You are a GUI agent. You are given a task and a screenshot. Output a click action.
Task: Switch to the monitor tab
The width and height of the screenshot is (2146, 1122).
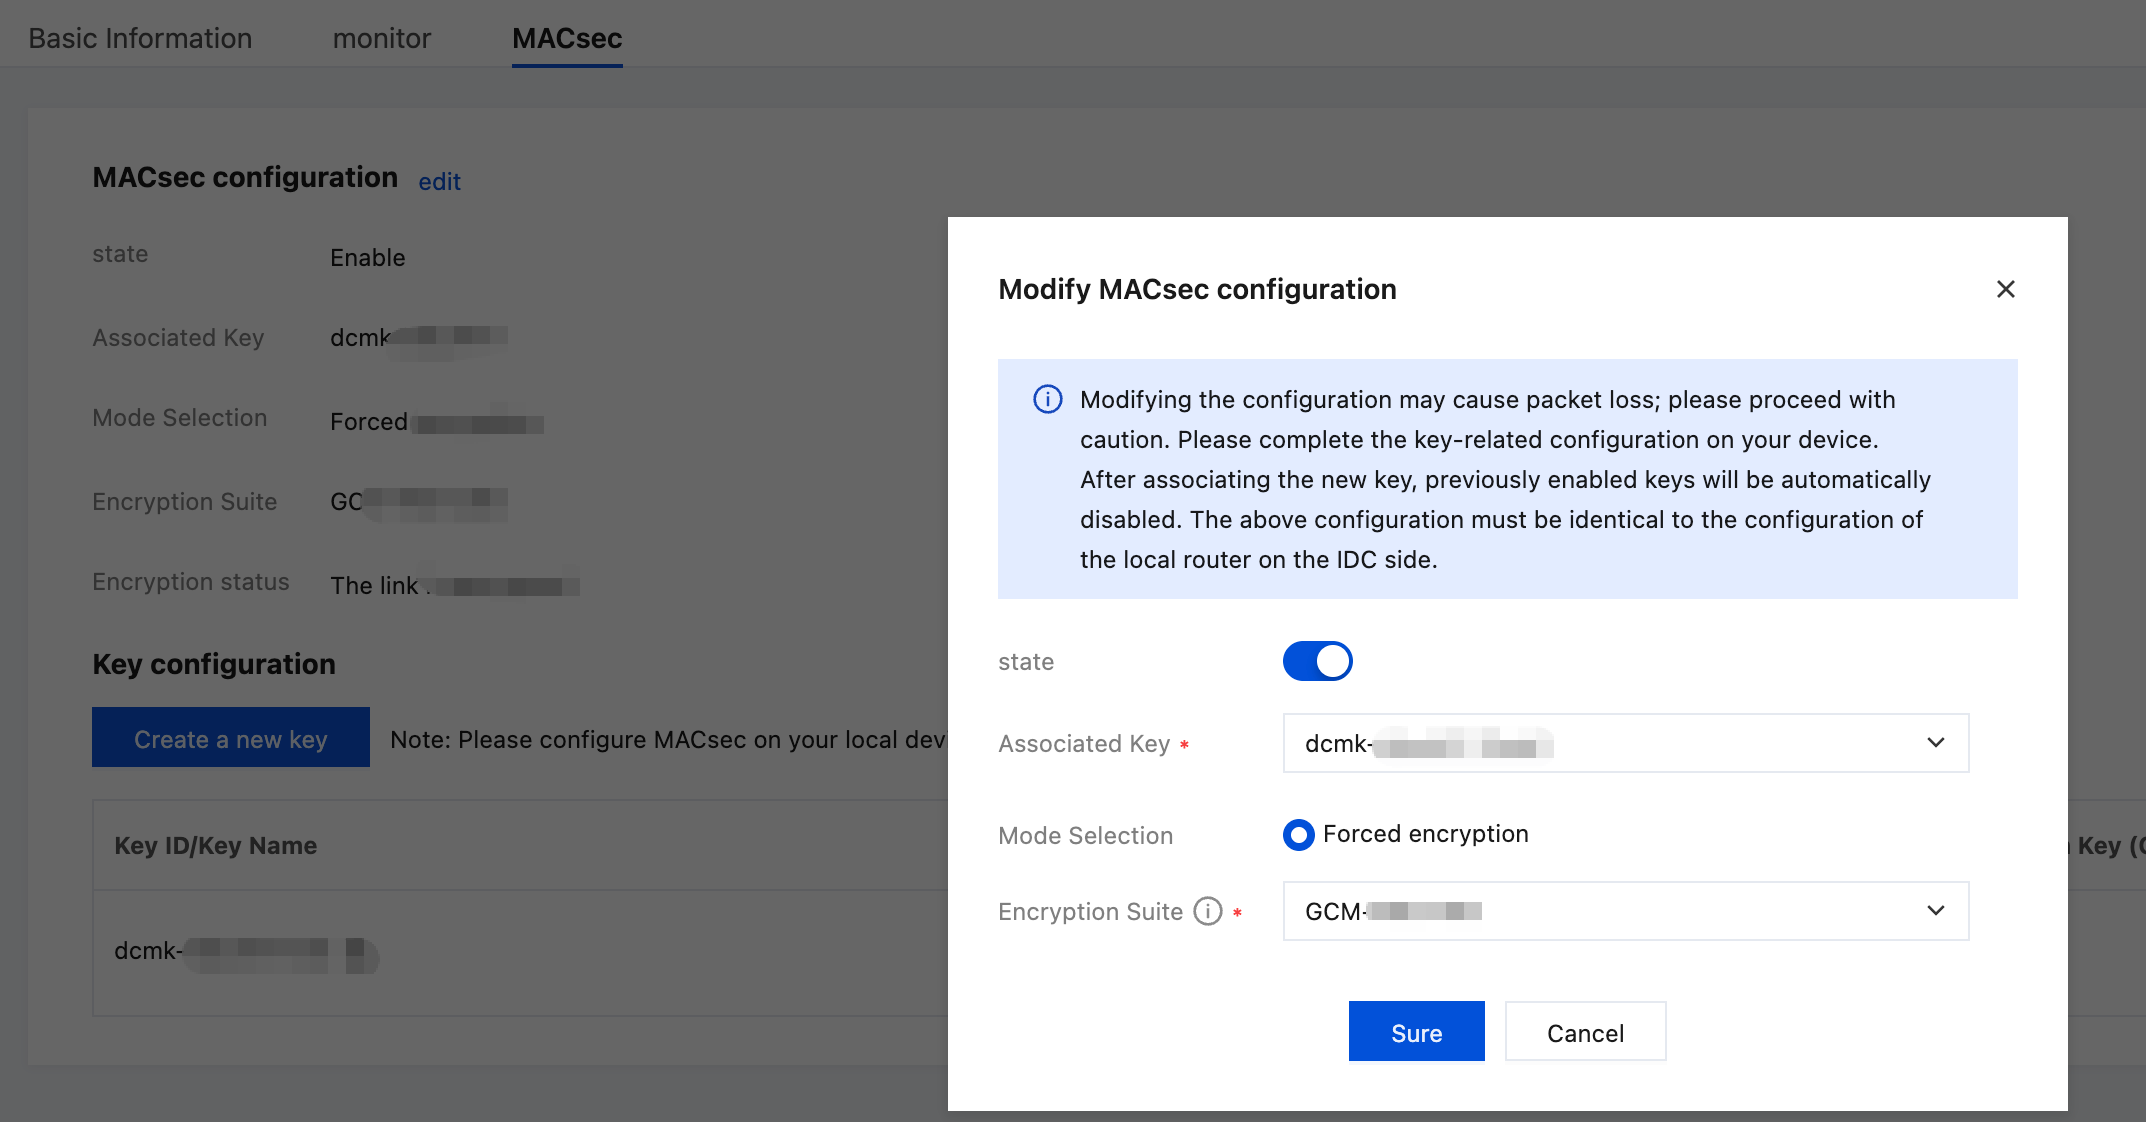[x=381, y=38]
